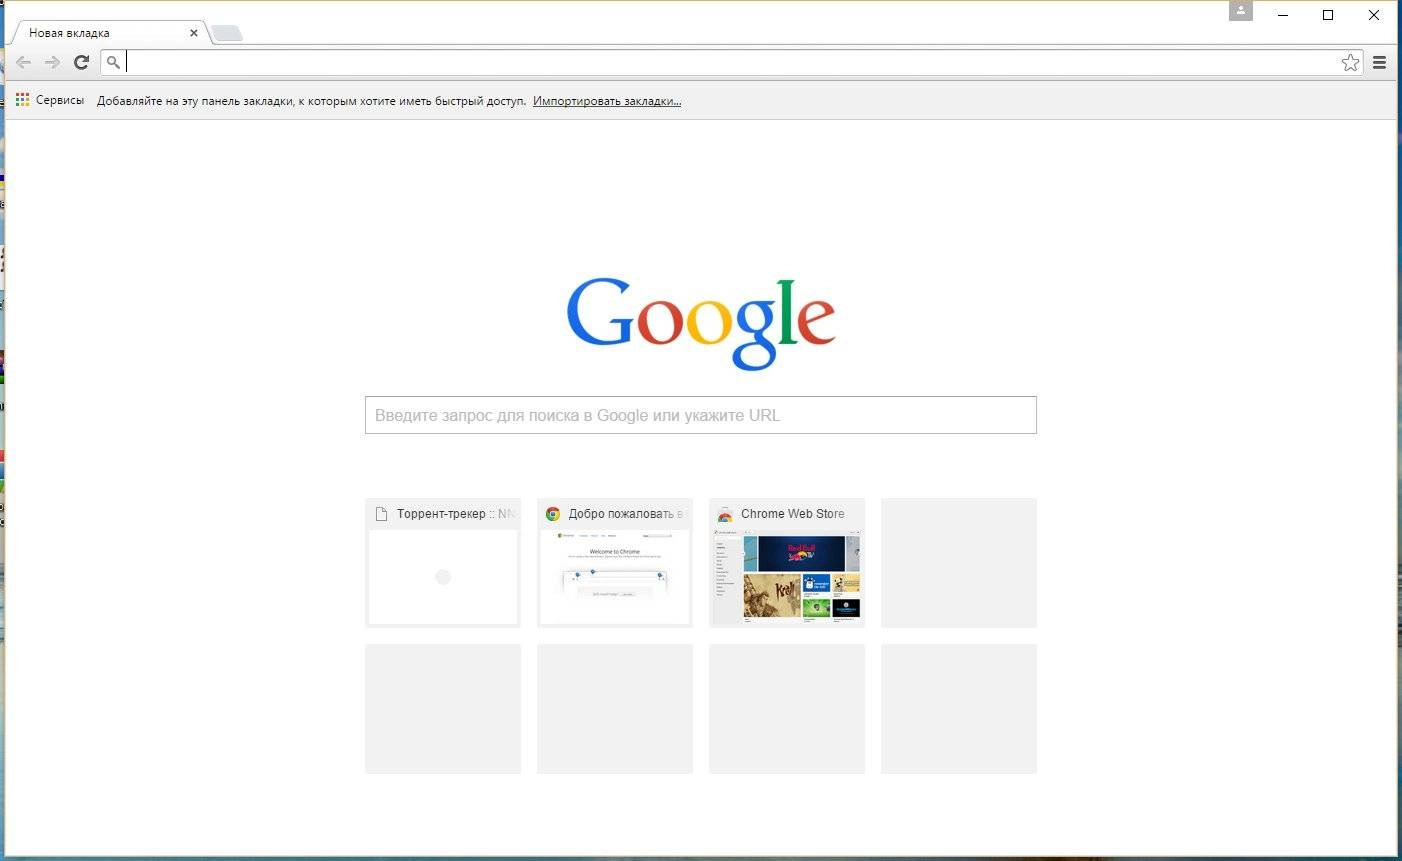Go forward with the forward arrow
Image resolution: width=1402 pixels, height=861 pixels.
tap(52, 62)
